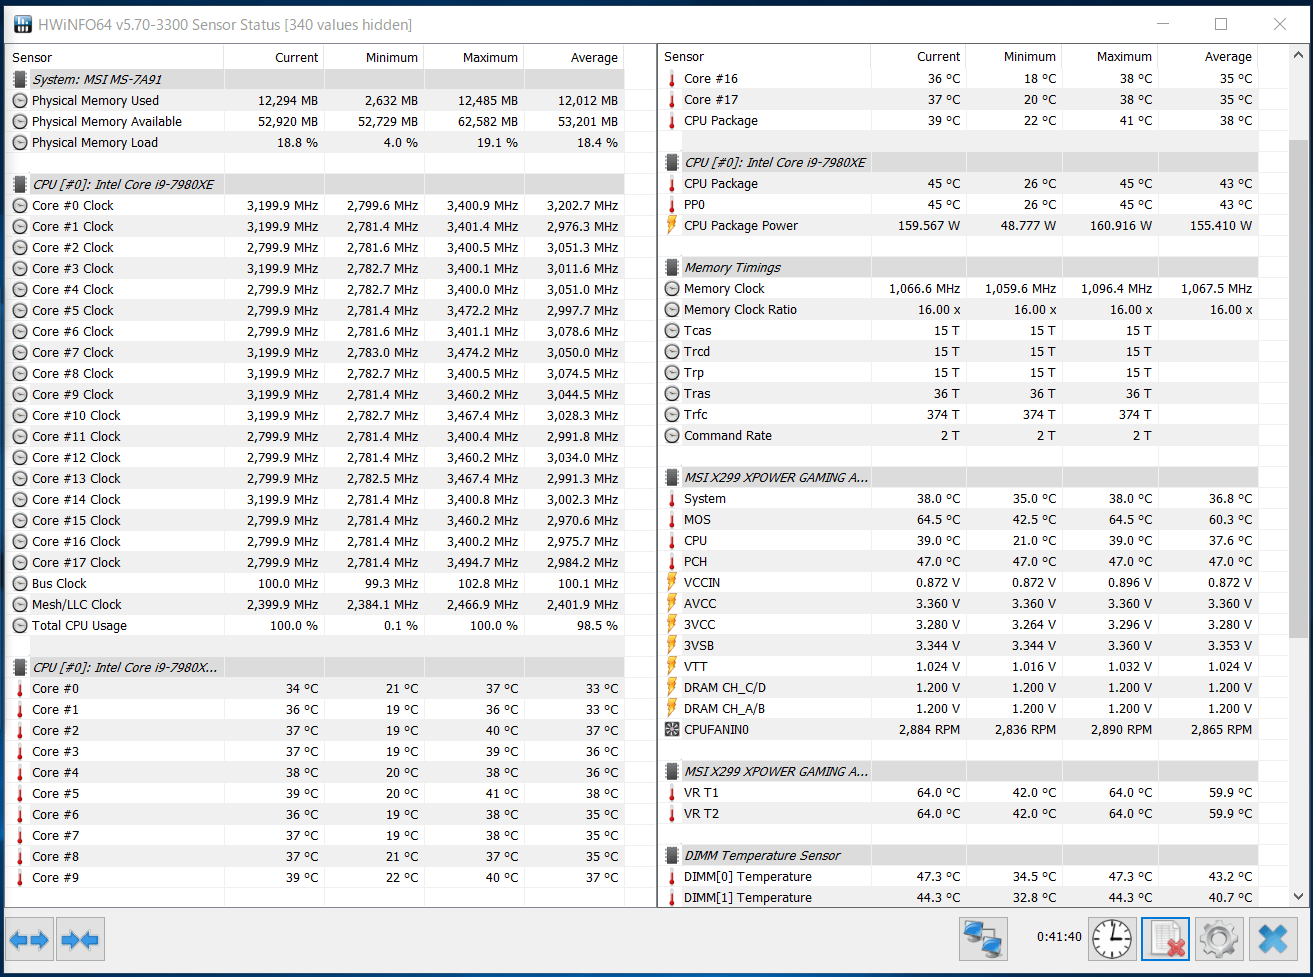Click the CPUFANIN0 fan icon

coord(672,729)
